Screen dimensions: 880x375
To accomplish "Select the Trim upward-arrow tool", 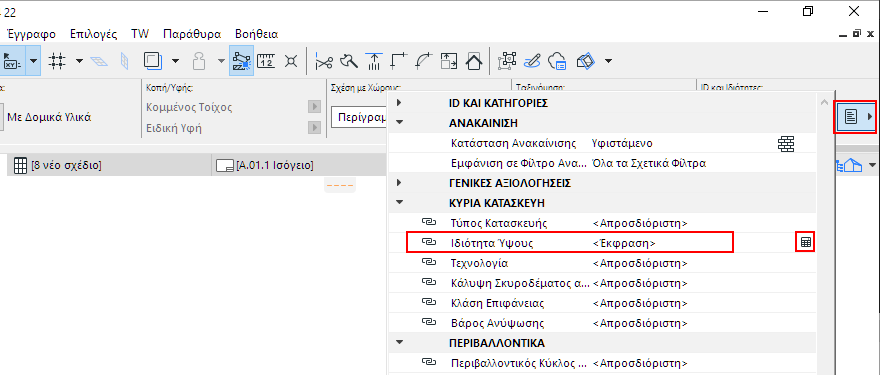I will pos(374,61).
